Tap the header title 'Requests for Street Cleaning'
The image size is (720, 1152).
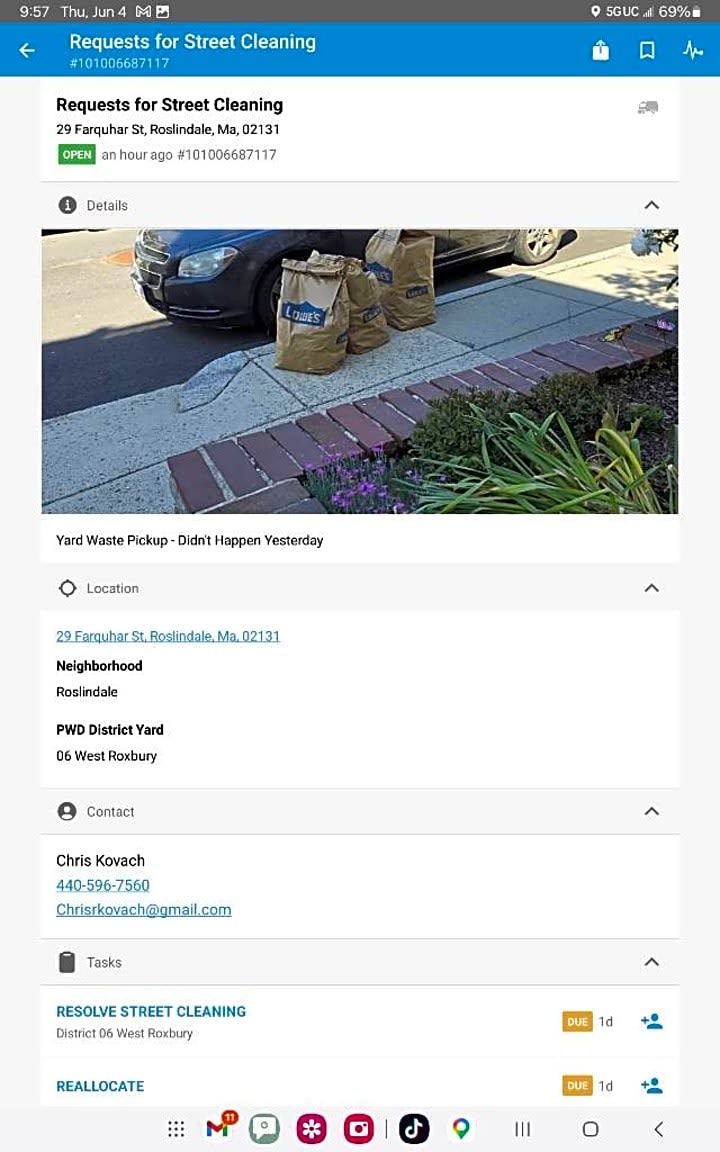pos(192,42)
